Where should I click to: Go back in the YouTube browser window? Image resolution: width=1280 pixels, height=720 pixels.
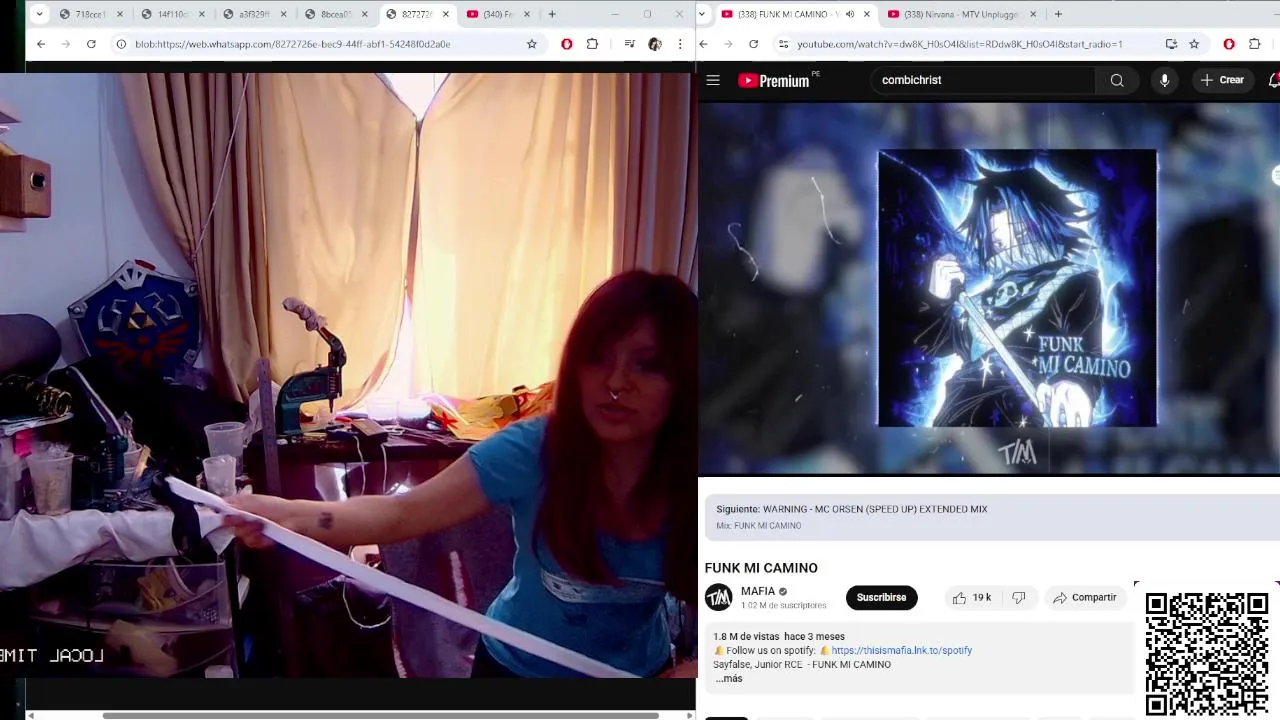703,44
